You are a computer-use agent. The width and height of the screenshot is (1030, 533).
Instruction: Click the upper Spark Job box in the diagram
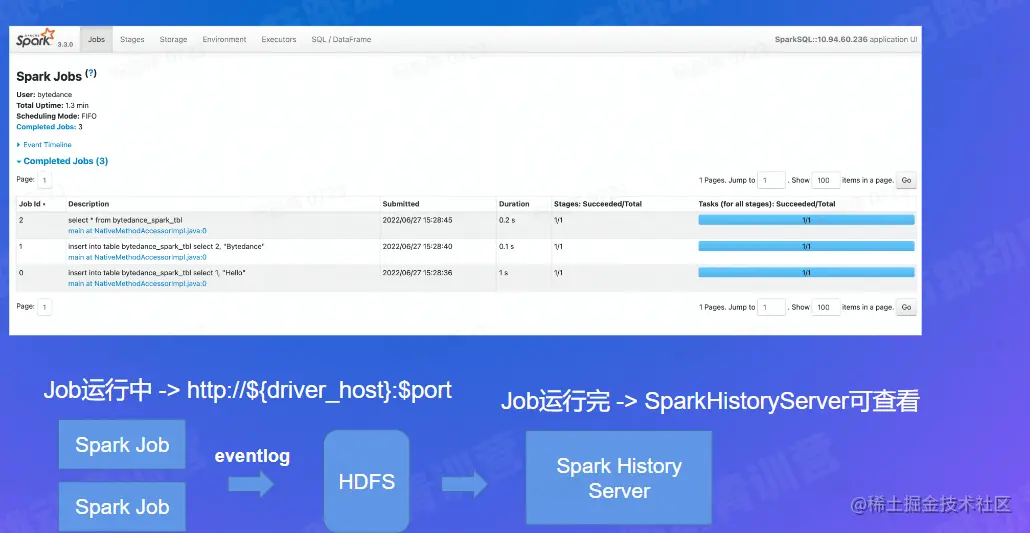pyautogui.click(x=122, y=444)
